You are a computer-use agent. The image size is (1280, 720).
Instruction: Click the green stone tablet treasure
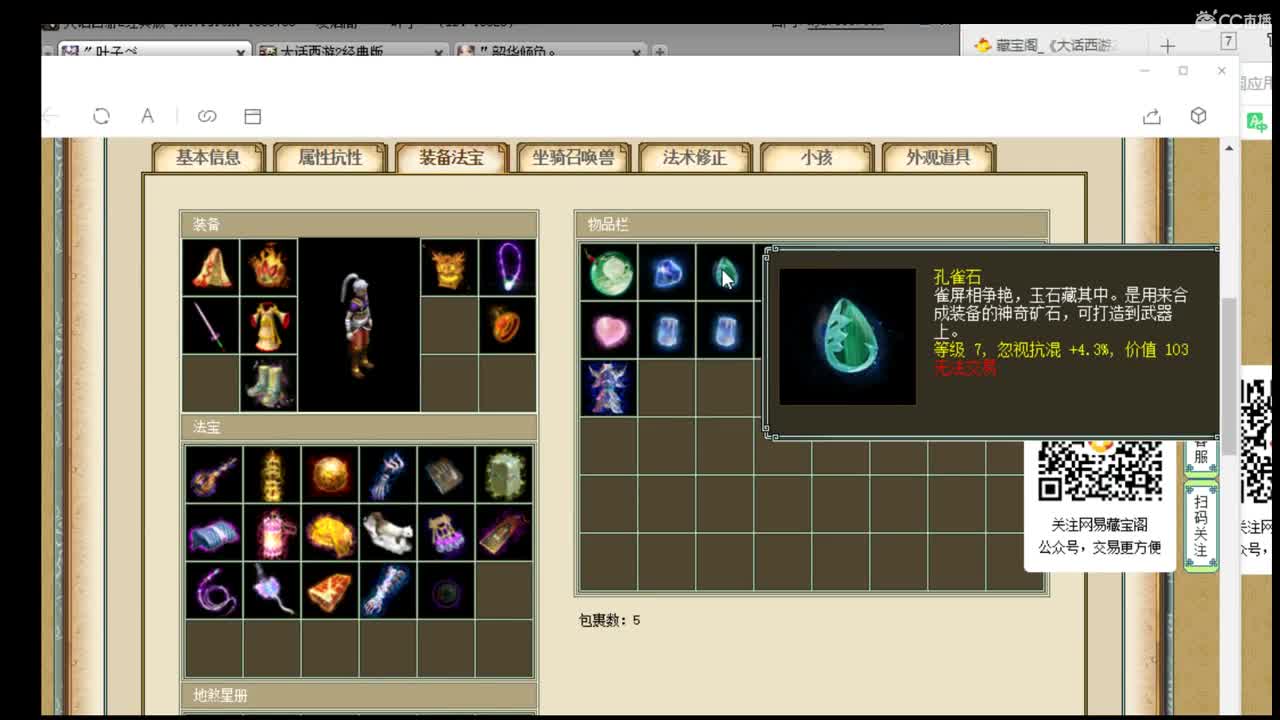505,475
